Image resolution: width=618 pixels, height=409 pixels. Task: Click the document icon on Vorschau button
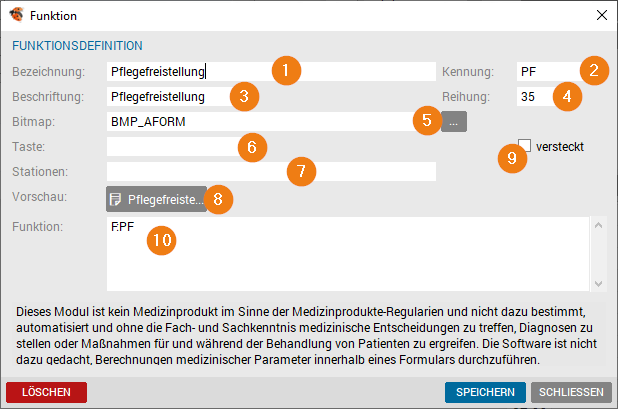115,199
